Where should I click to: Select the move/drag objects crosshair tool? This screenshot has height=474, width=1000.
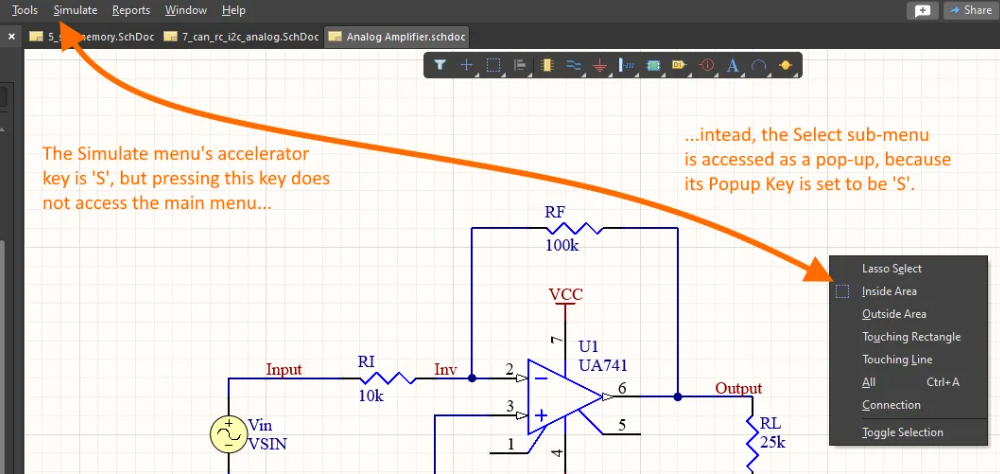click(x=466, y=65)
